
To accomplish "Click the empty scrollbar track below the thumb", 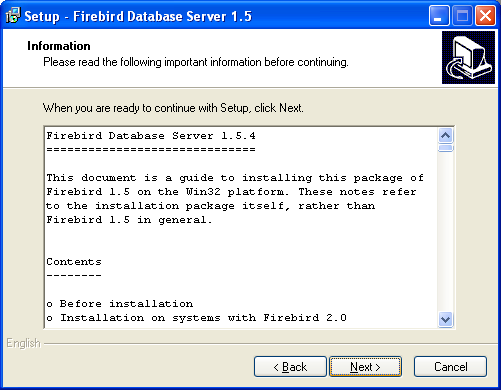I will 445,232.
